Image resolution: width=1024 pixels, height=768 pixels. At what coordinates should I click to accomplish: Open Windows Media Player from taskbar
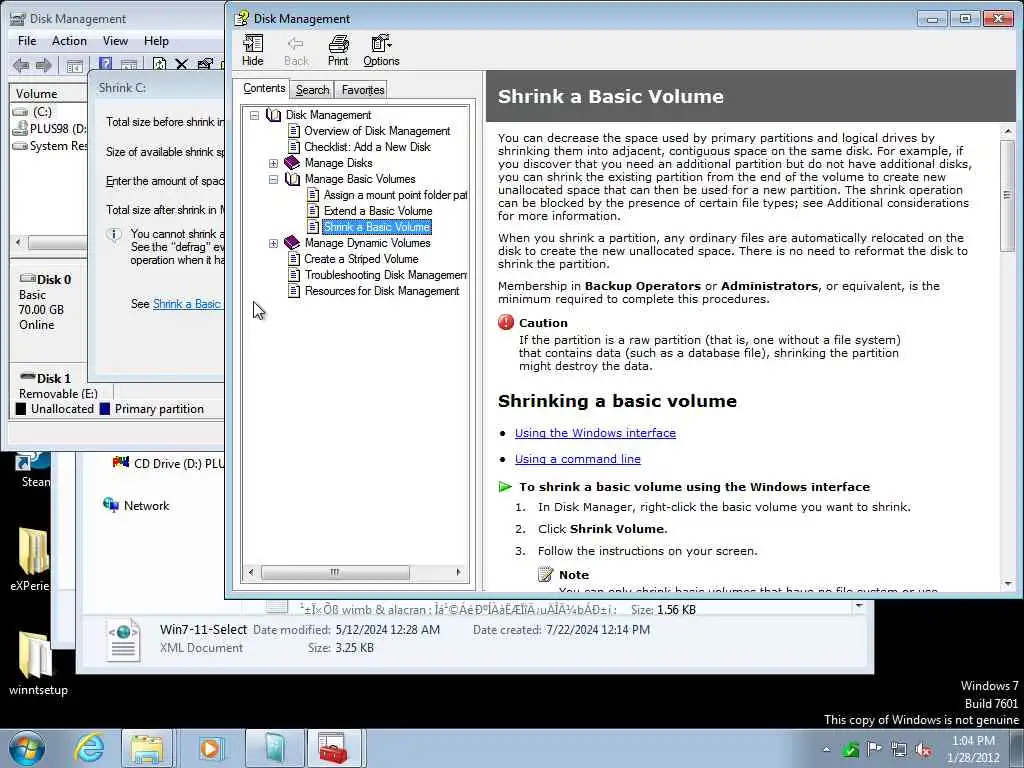[x=210, y=748]
